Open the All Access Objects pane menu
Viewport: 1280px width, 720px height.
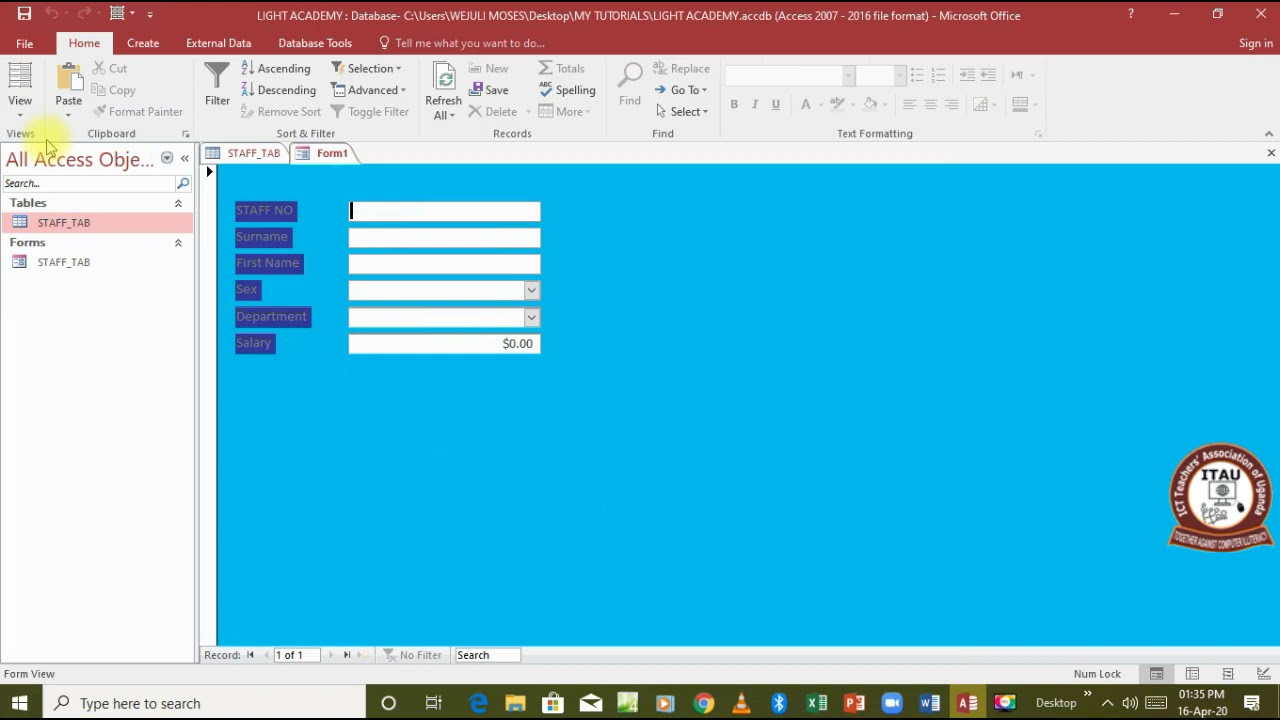pos(167,159)
